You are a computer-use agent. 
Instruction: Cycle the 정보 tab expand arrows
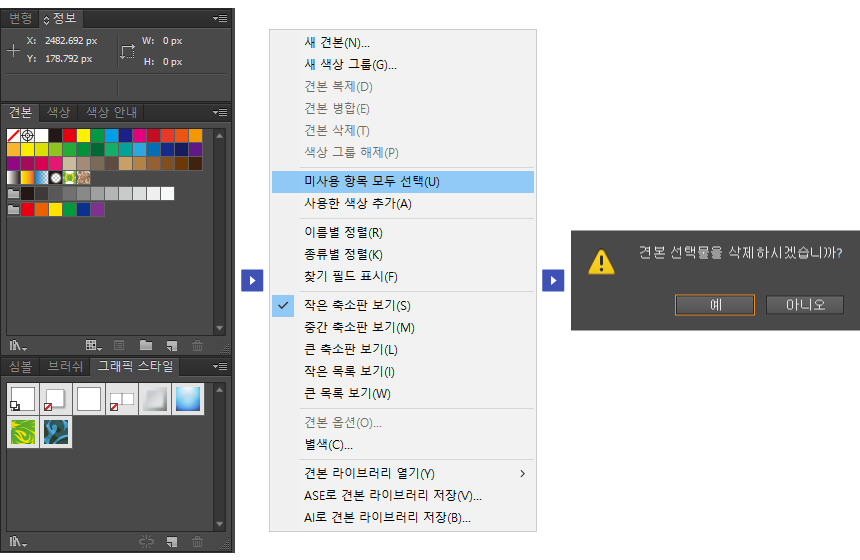pyautogui.click(x=46, y=20)
